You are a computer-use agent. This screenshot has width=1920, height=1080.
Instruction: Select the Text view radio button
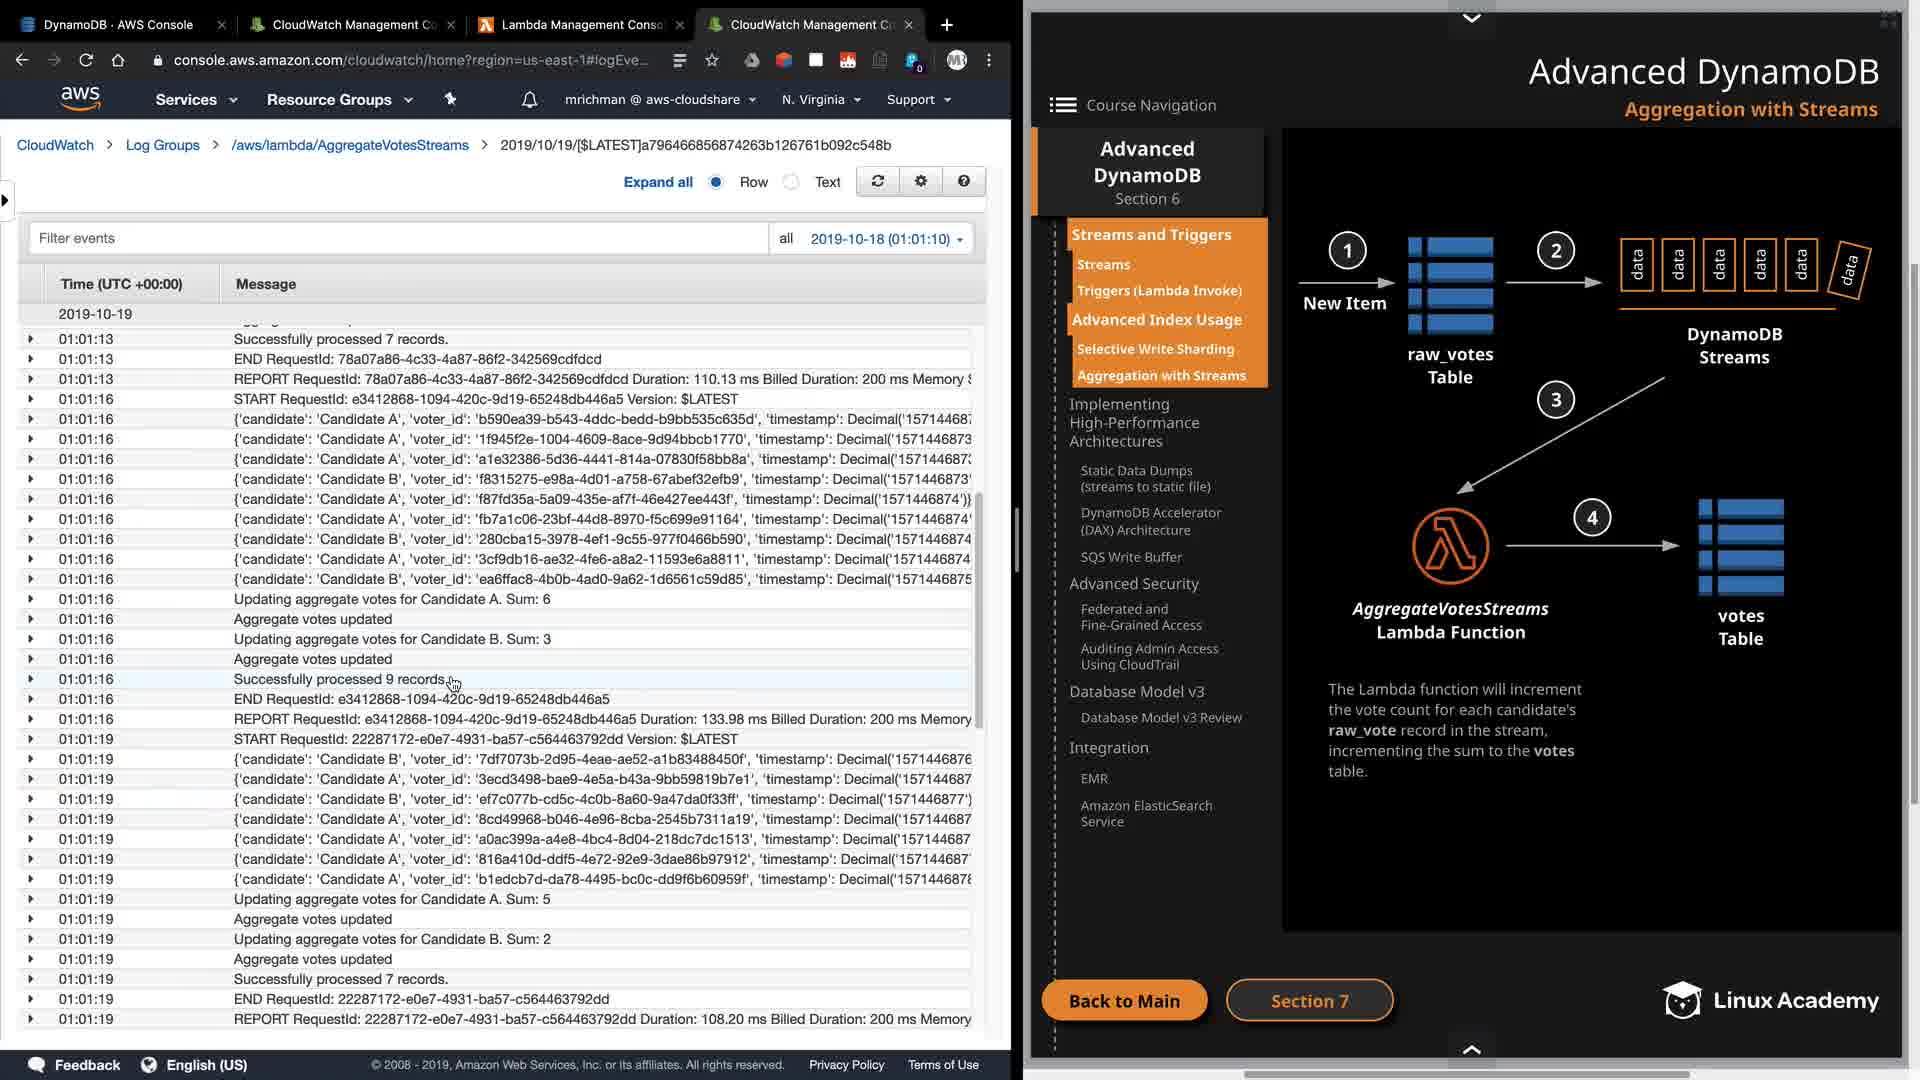(792, 182)
